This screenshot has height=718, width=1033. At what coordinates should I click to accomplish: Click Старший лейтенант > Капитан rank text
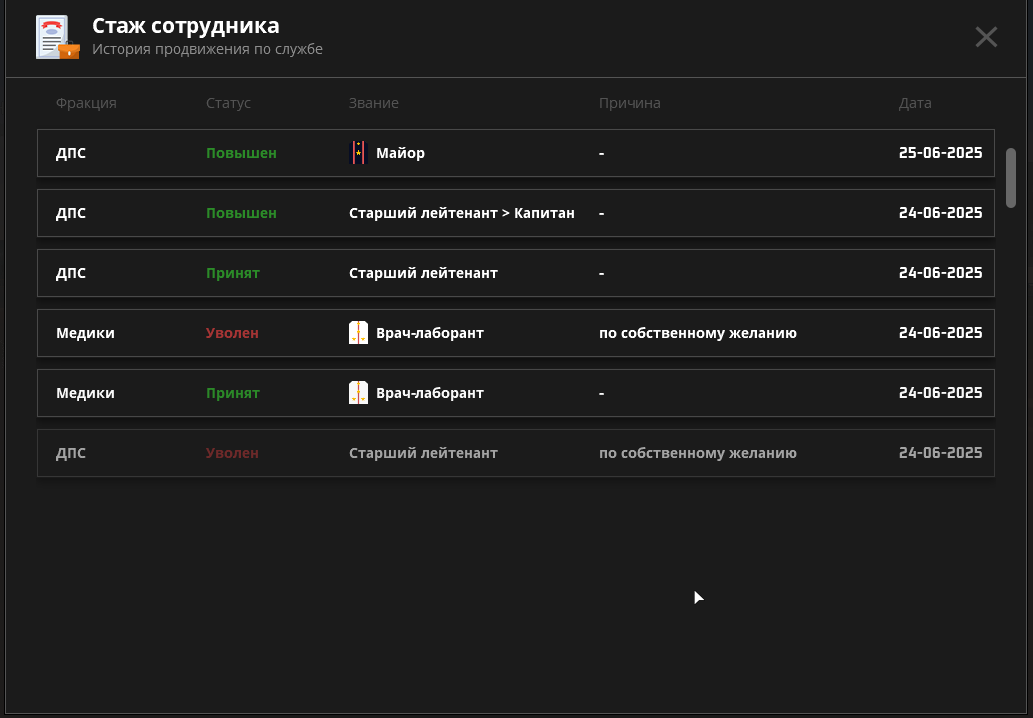462,213
